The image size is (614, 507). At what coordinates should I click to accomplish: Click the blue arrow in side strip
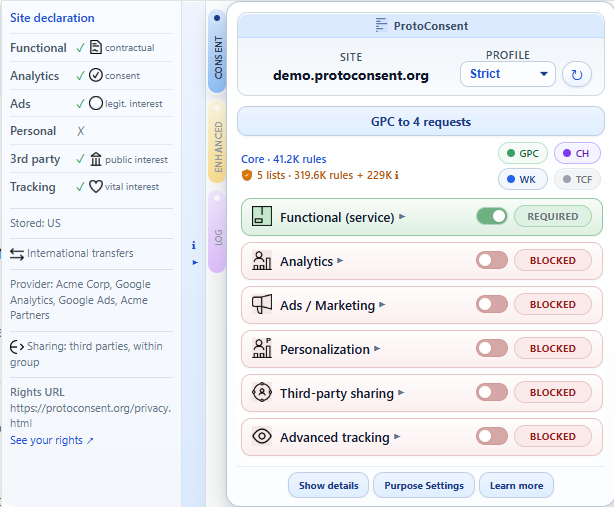[195, 262]
